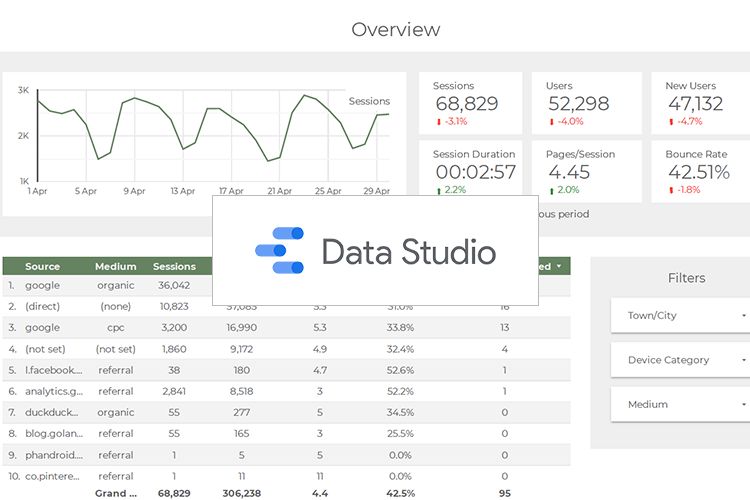This screenshot has height=500, width=750.
Task: Sort table by Sessions column header
Action: [x=174, y=267]
